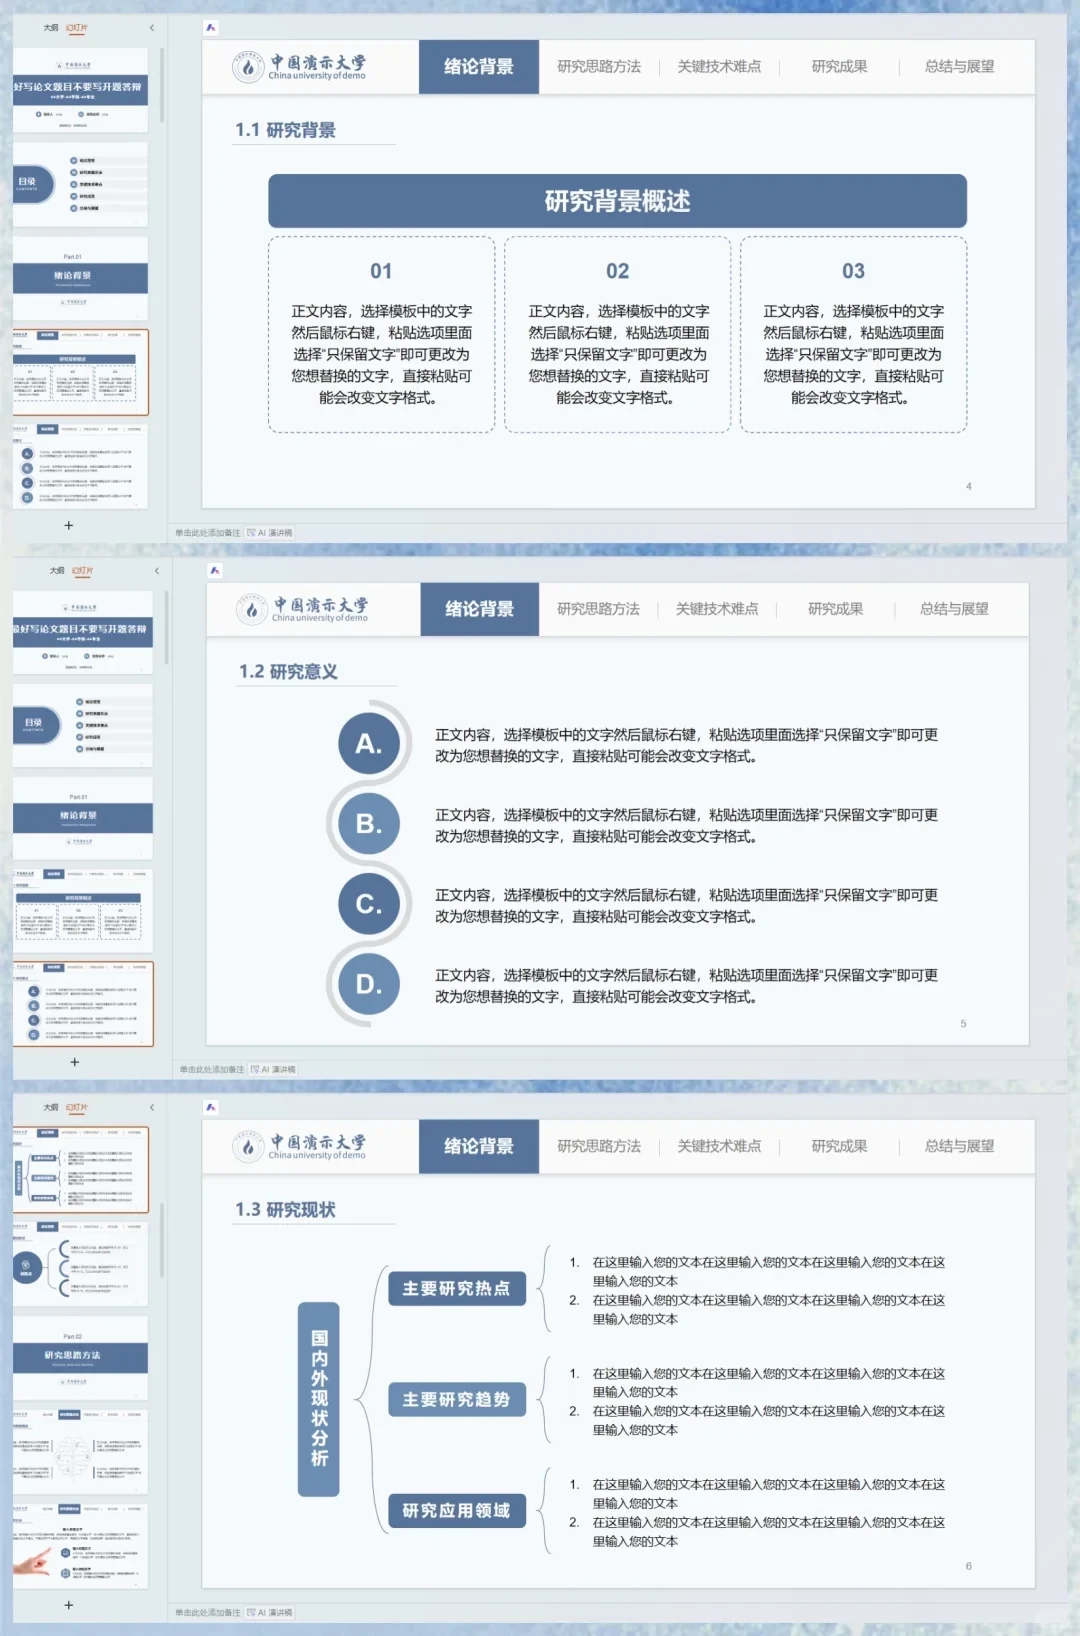This screenshot has height=1636, width=1080.
Task: Collapse the slide panel in the 1.1 研究背景 window
Action: pos(152,28)
